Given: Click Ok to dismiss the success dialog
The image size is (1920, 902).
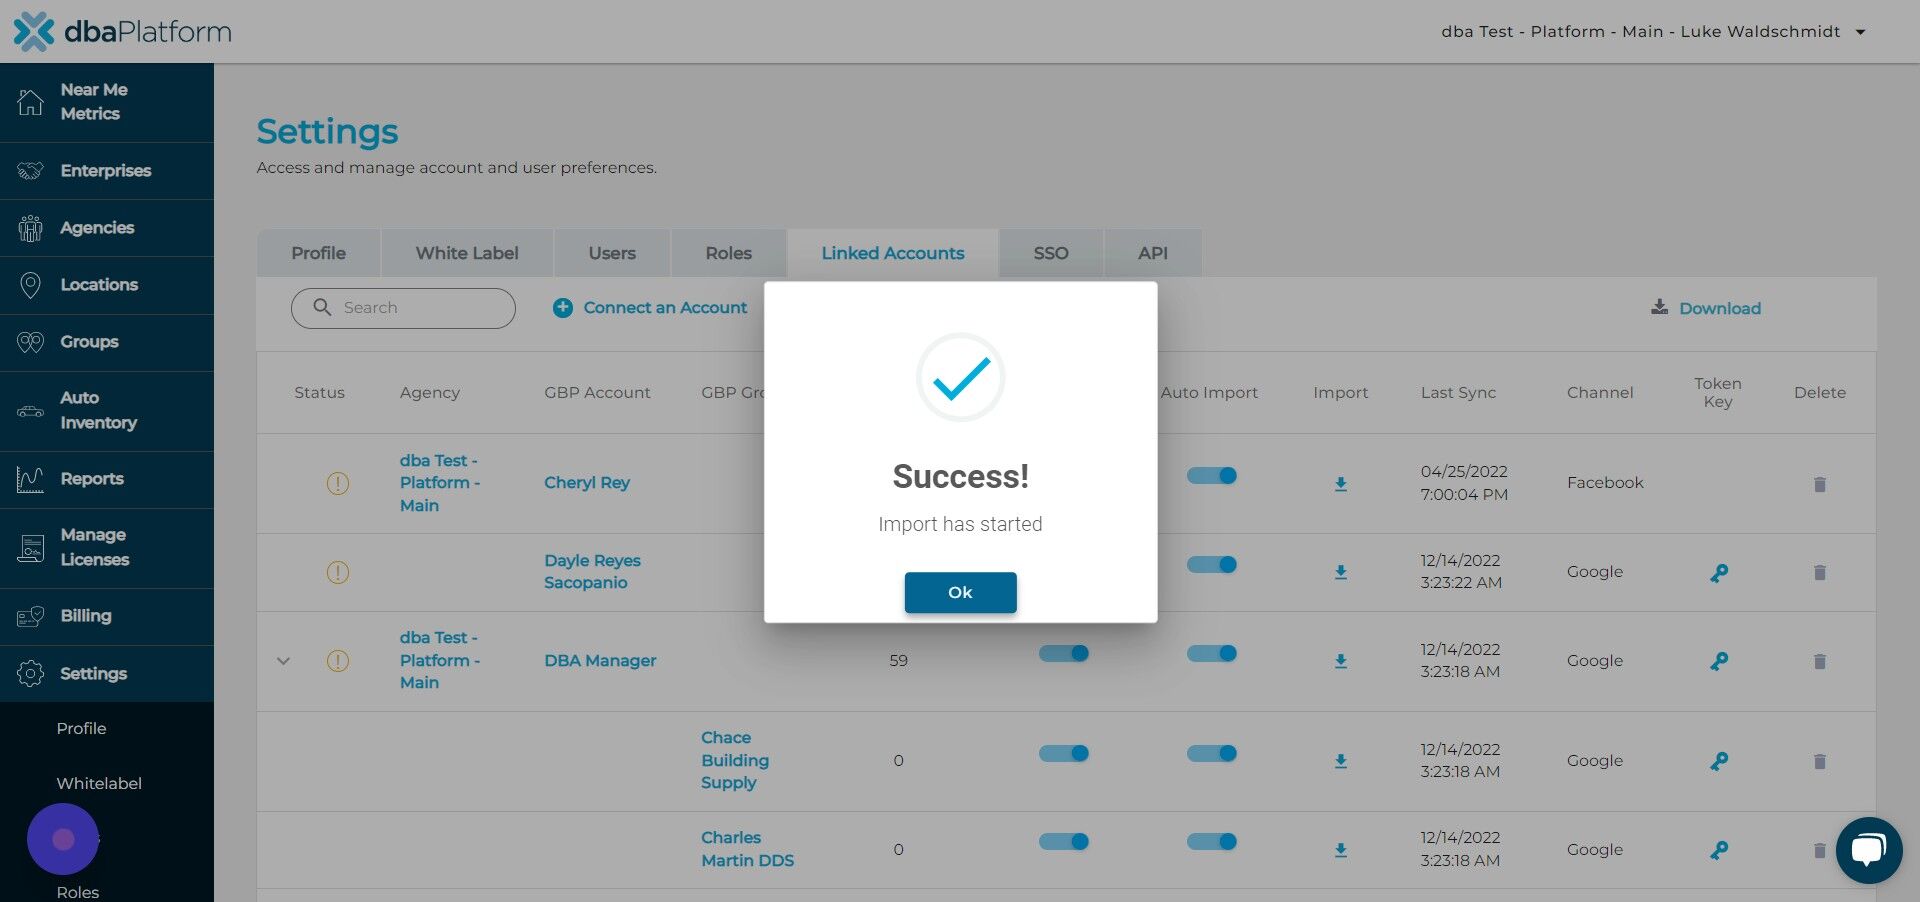Looking at the screenshot, I should (x=960, y=592).
